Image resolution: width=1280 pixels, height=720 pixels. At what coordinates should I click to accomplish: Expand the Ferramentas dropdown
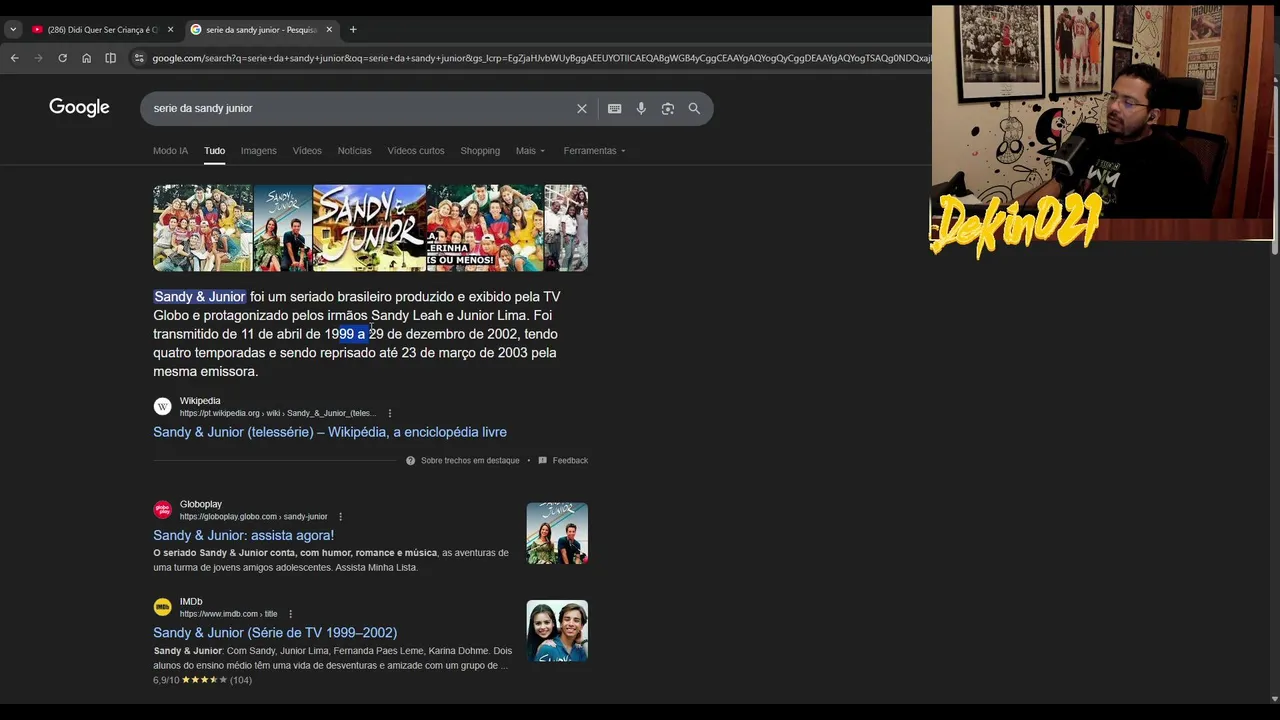pyautogui.click(x=594, y=151)
